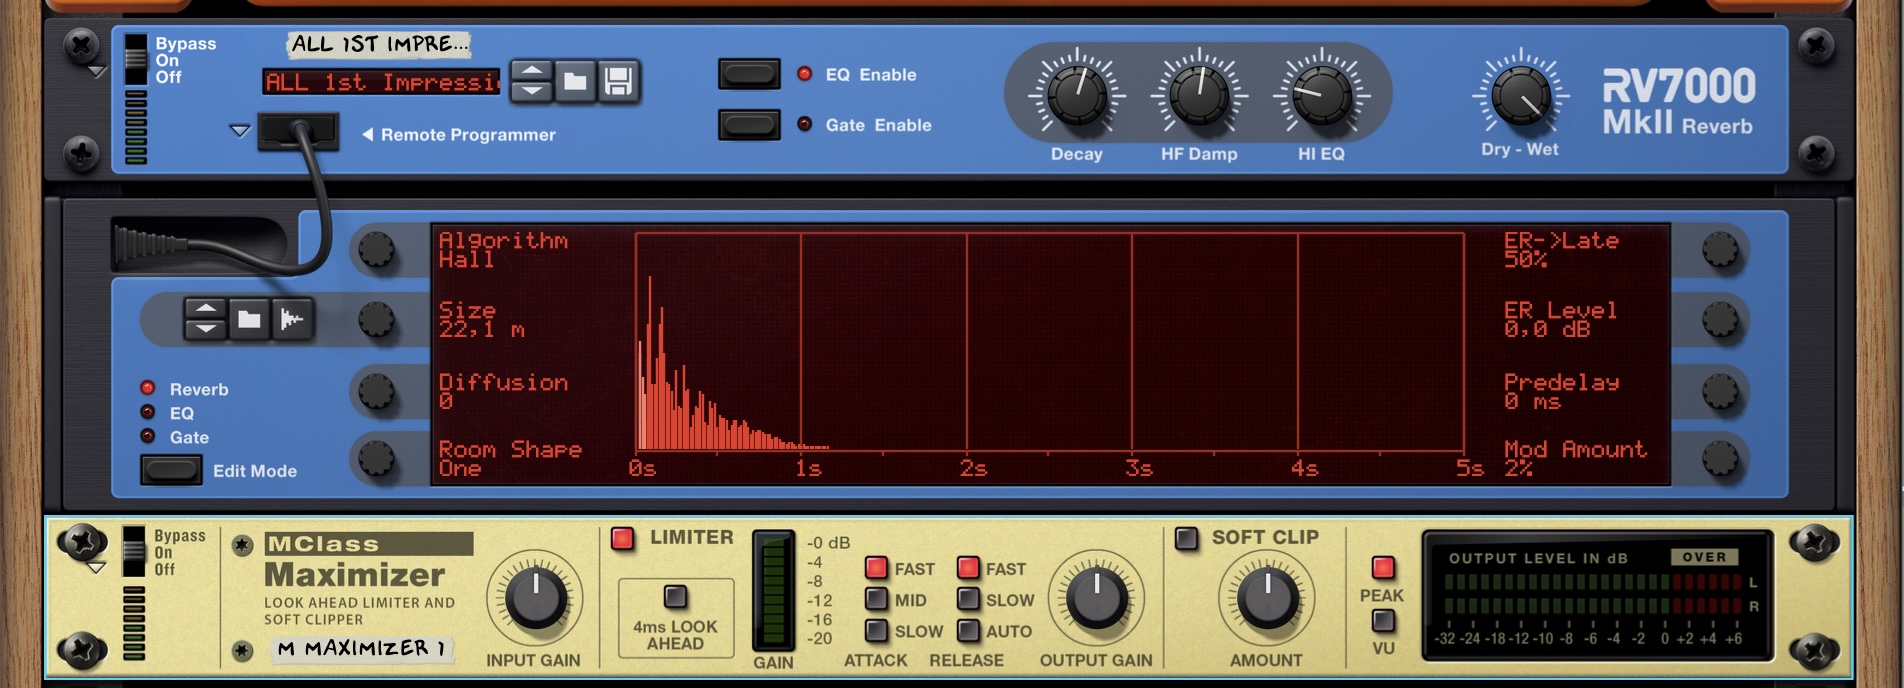Adjust the HF Damp knob

coord(1199,95)
